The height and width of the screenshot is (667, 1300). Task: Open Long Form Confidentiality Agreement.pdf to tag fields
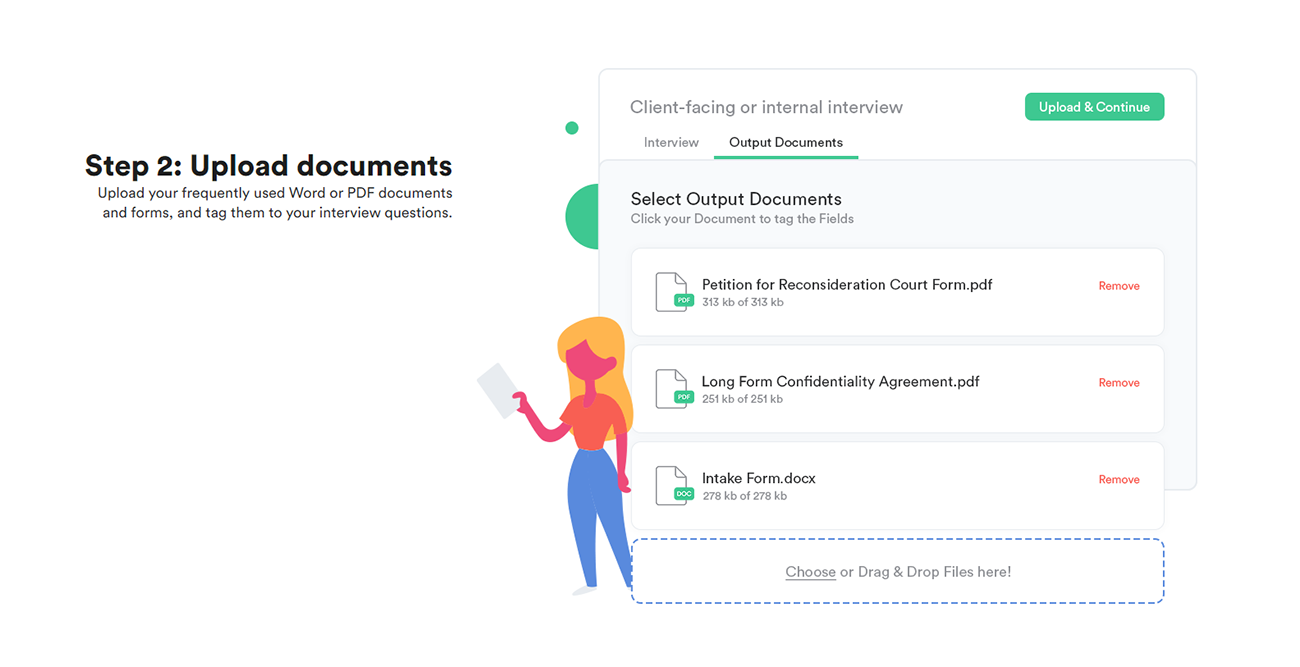840,382
